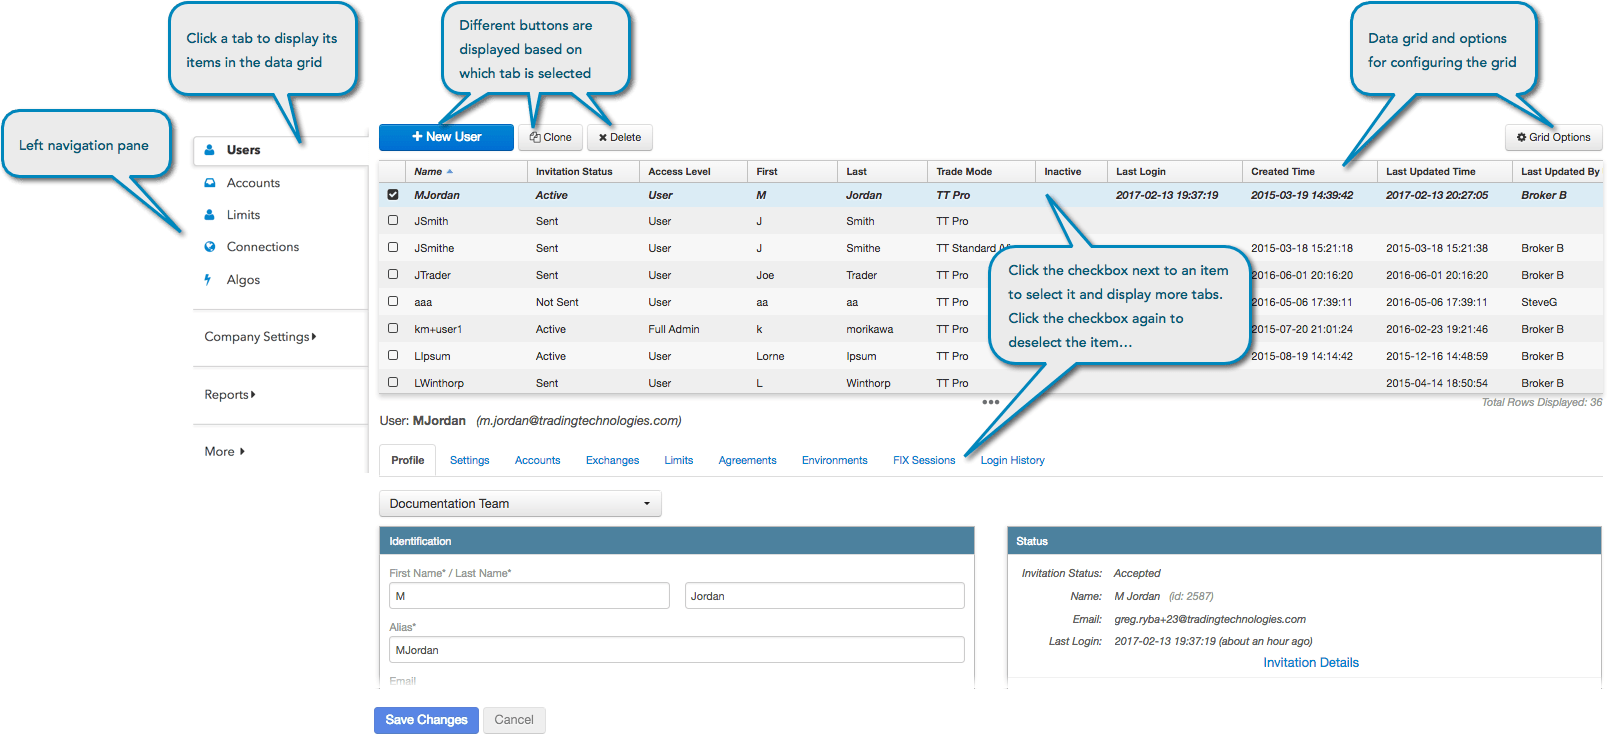Click the 'Winthorp' last name cell

pyautogui.click(x=868, y=383)
